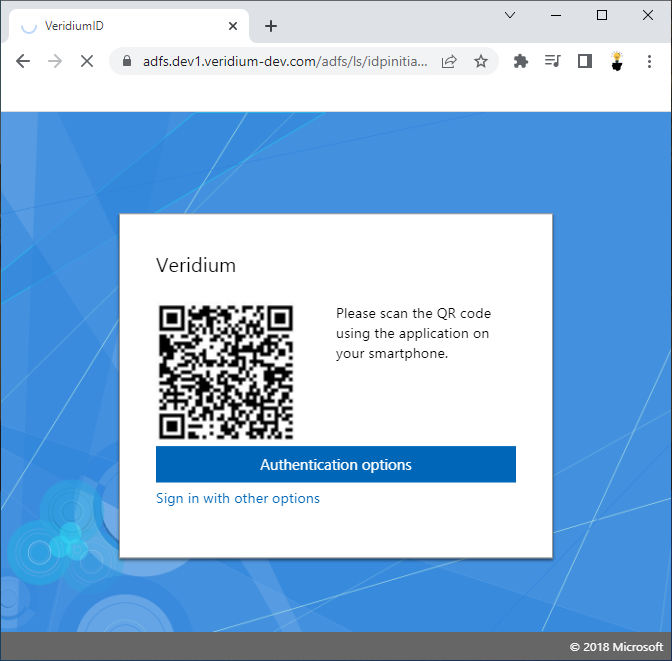The image size is (672, 661).
Task: Click the back navigation arrow
Action: tap(23, 61)
